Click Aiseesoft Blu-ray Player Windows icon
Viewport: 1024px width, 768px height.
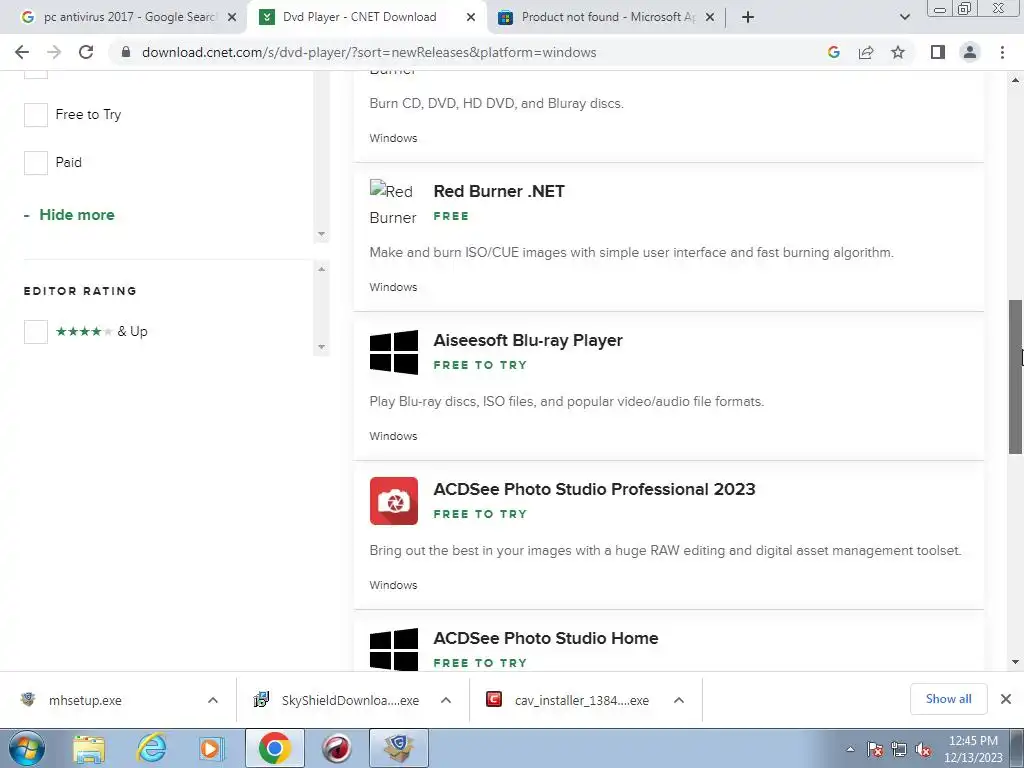click(394, 352)
